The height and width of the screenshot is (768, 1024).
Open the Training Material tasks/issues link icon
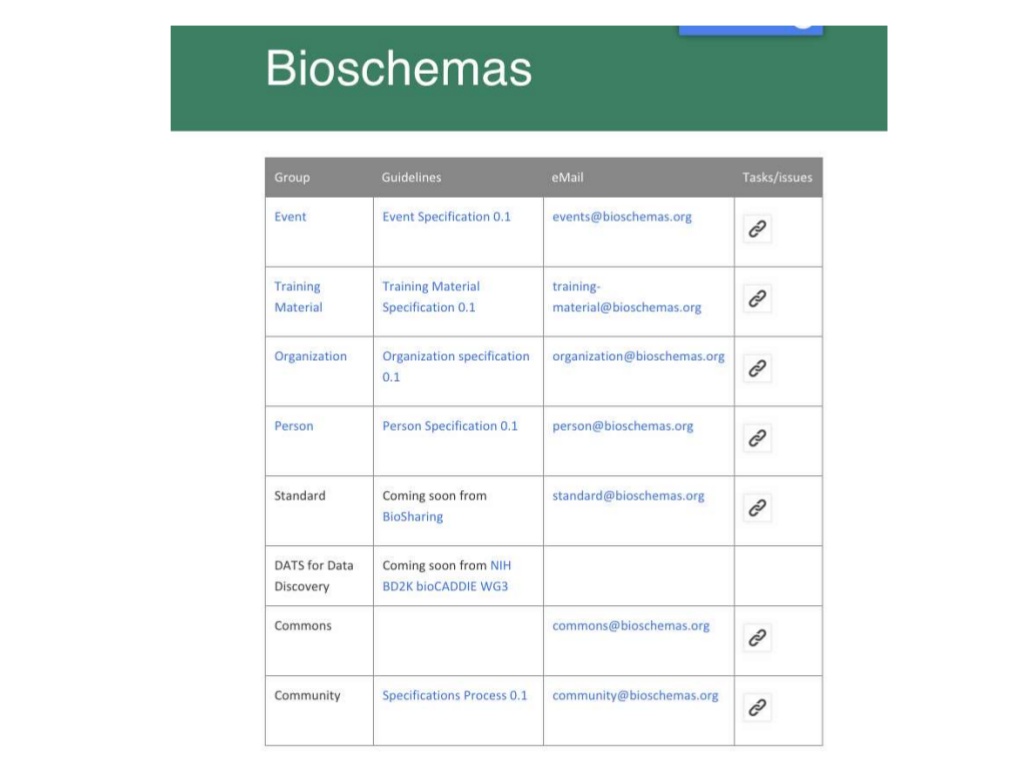click(757, 299)
